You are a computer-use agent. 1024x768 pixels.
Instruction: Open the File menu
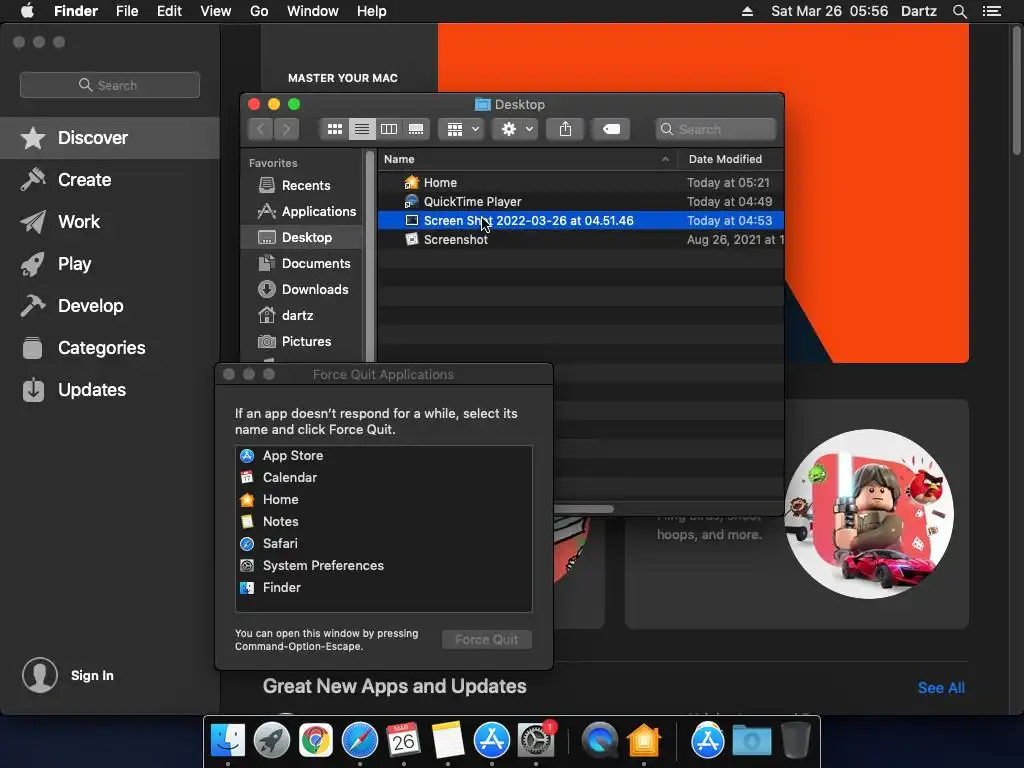click(x=127, y=11)
